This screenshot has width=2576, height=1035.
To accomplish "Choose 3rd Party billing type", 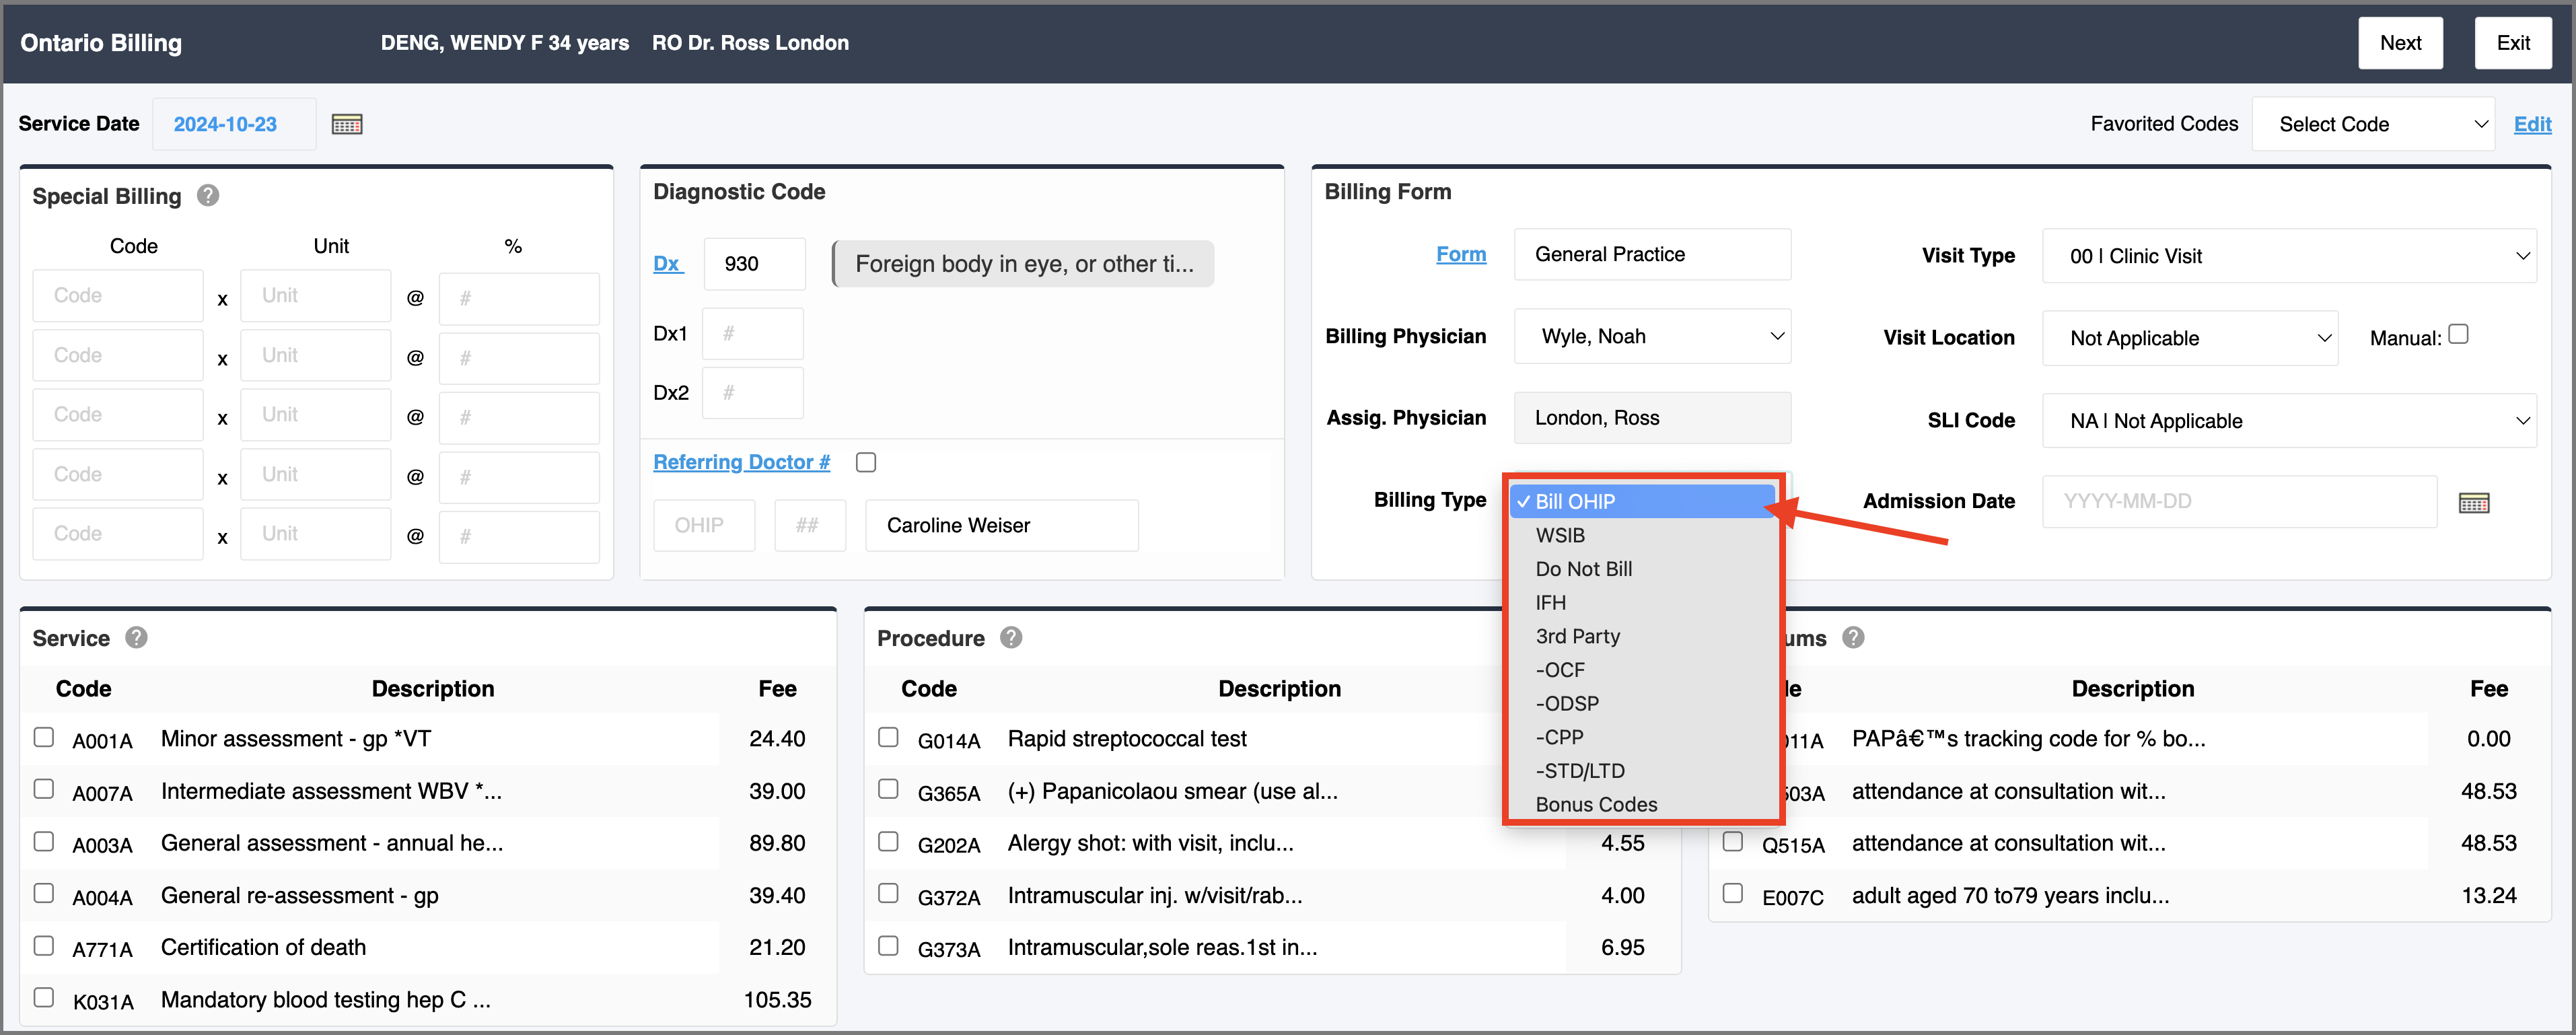I will (1643, 636).
